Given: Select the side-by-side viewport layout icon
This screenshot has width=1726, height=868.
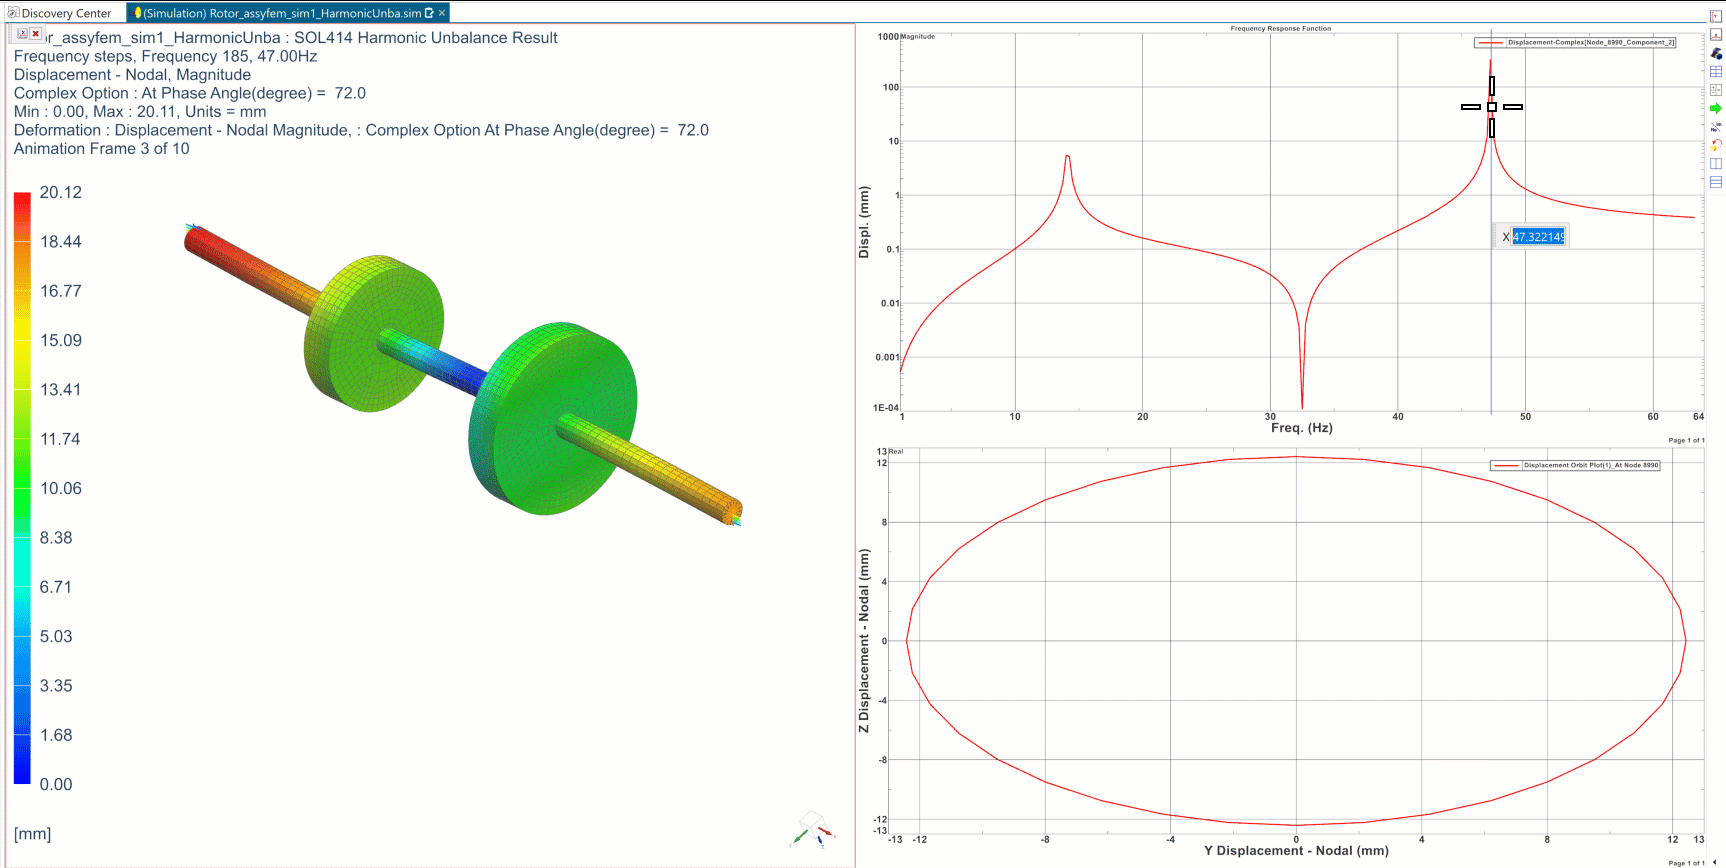Looking at the screenshot, I should 1716,164.
